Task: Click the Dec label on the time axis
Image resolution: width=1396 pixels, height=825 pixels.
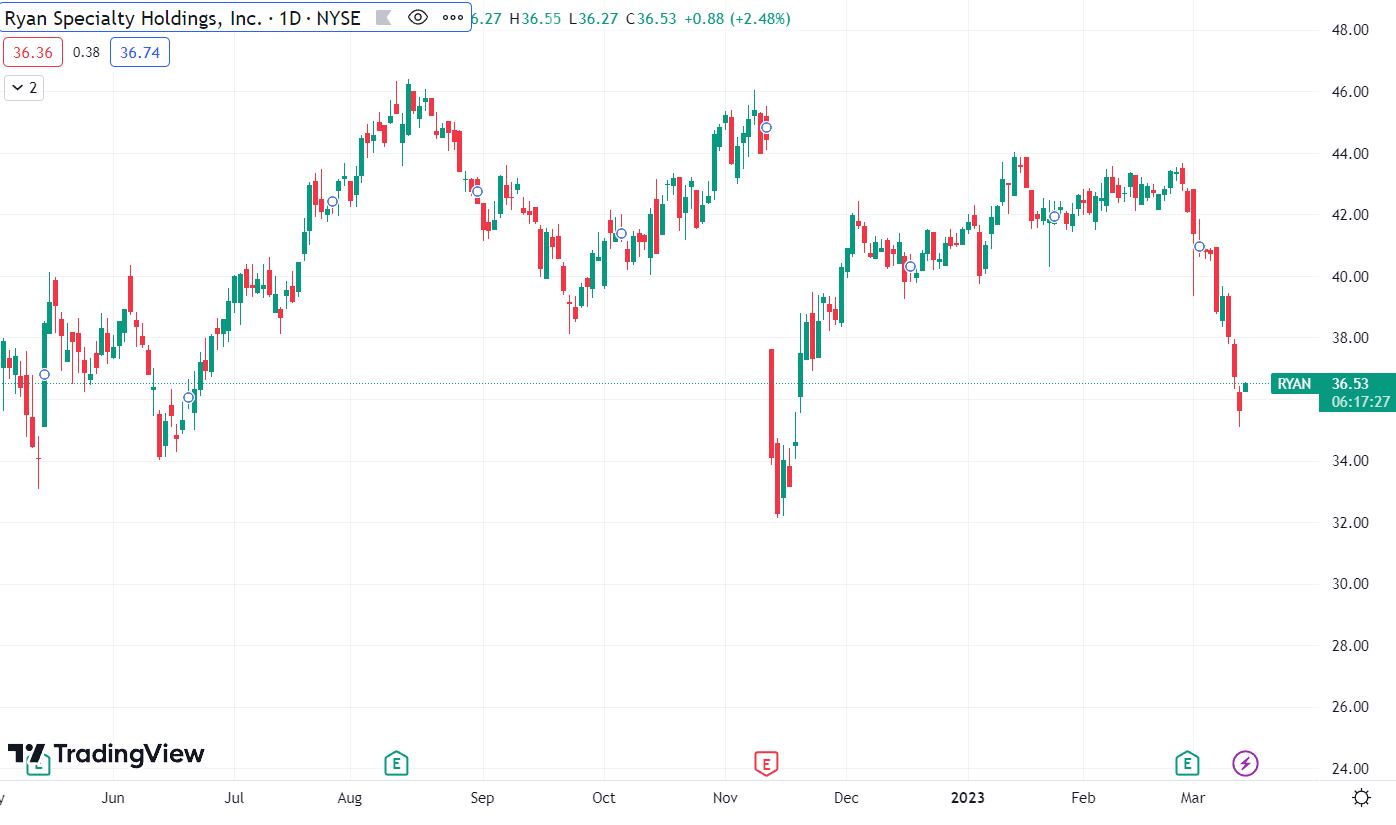Action: 846,798
